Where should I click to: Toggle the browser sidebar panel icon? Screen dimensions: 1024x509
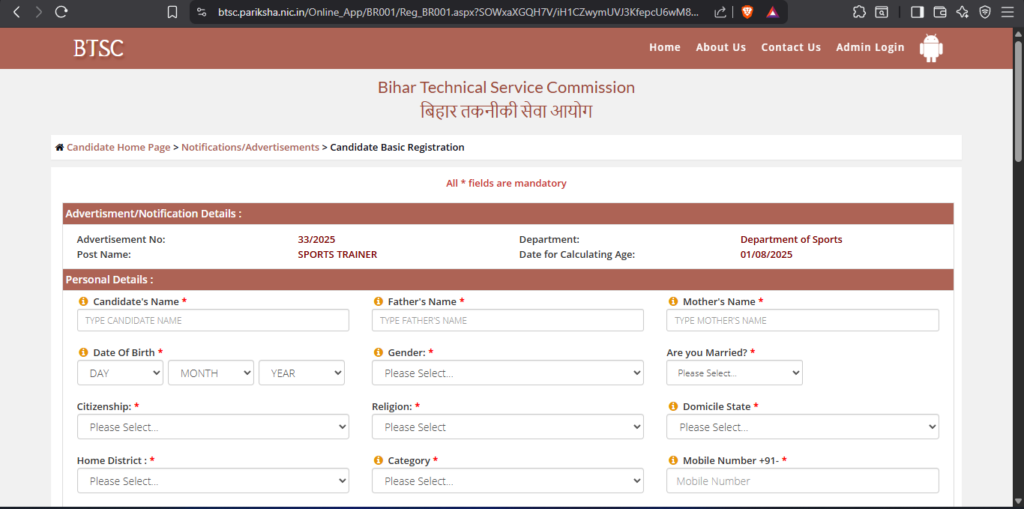[x=917, y=12]
